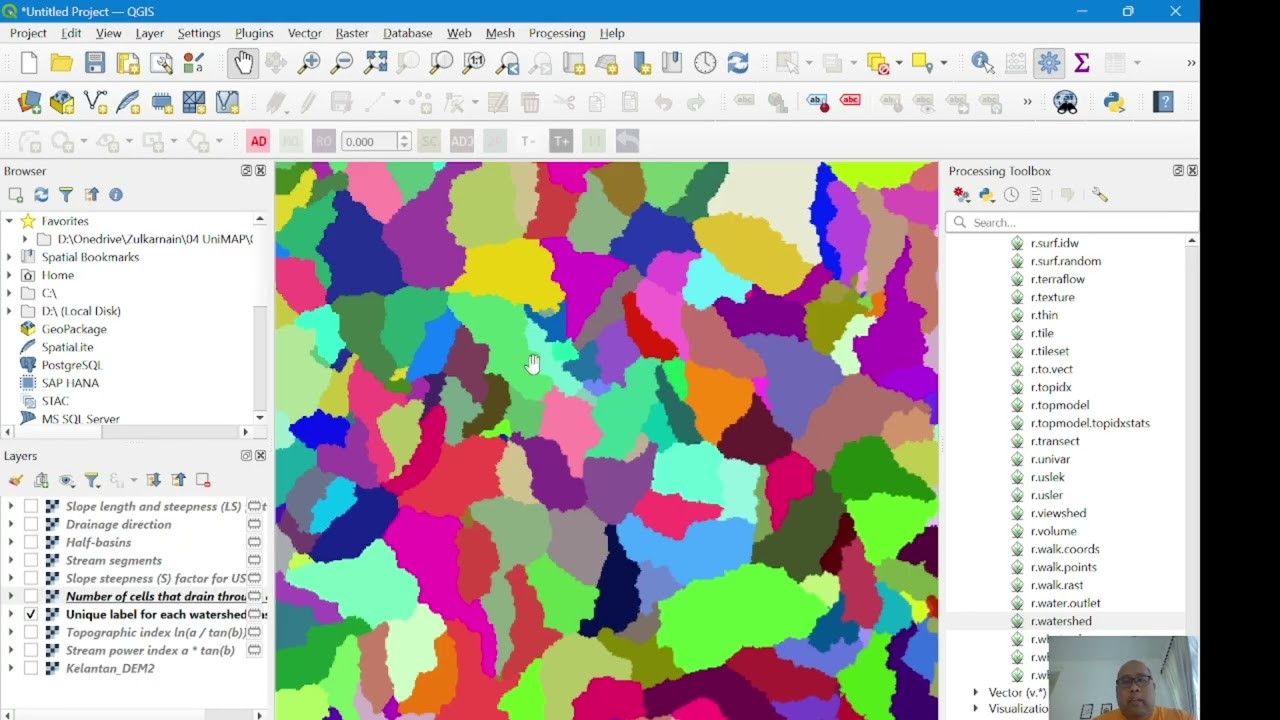
Task: Open Processing Toolbox history clock icon
Action: click(x=1012, y=195)
